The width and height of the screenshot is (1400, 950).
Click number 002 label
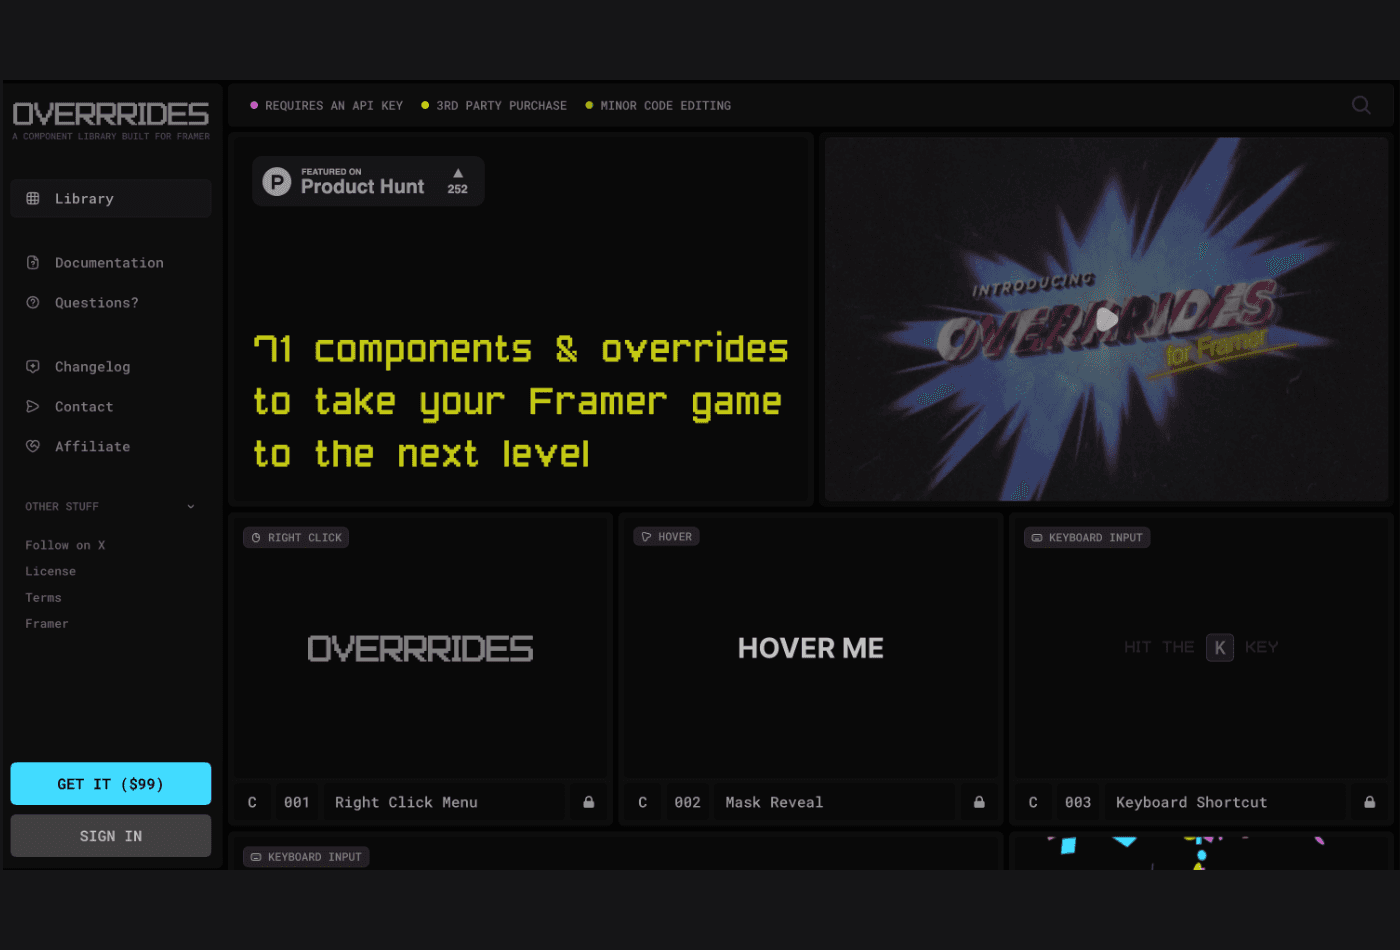click(687, 802)
